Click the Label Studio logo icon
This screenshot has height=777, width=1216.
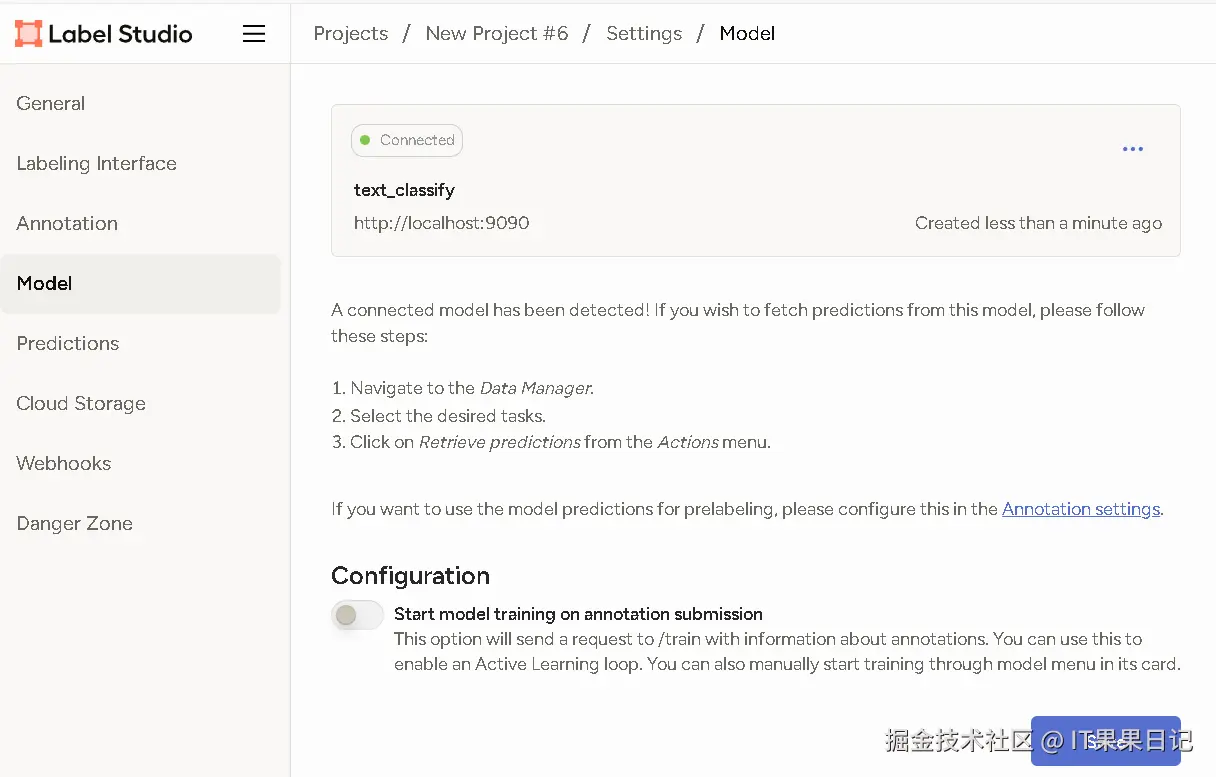click(28, 33)
